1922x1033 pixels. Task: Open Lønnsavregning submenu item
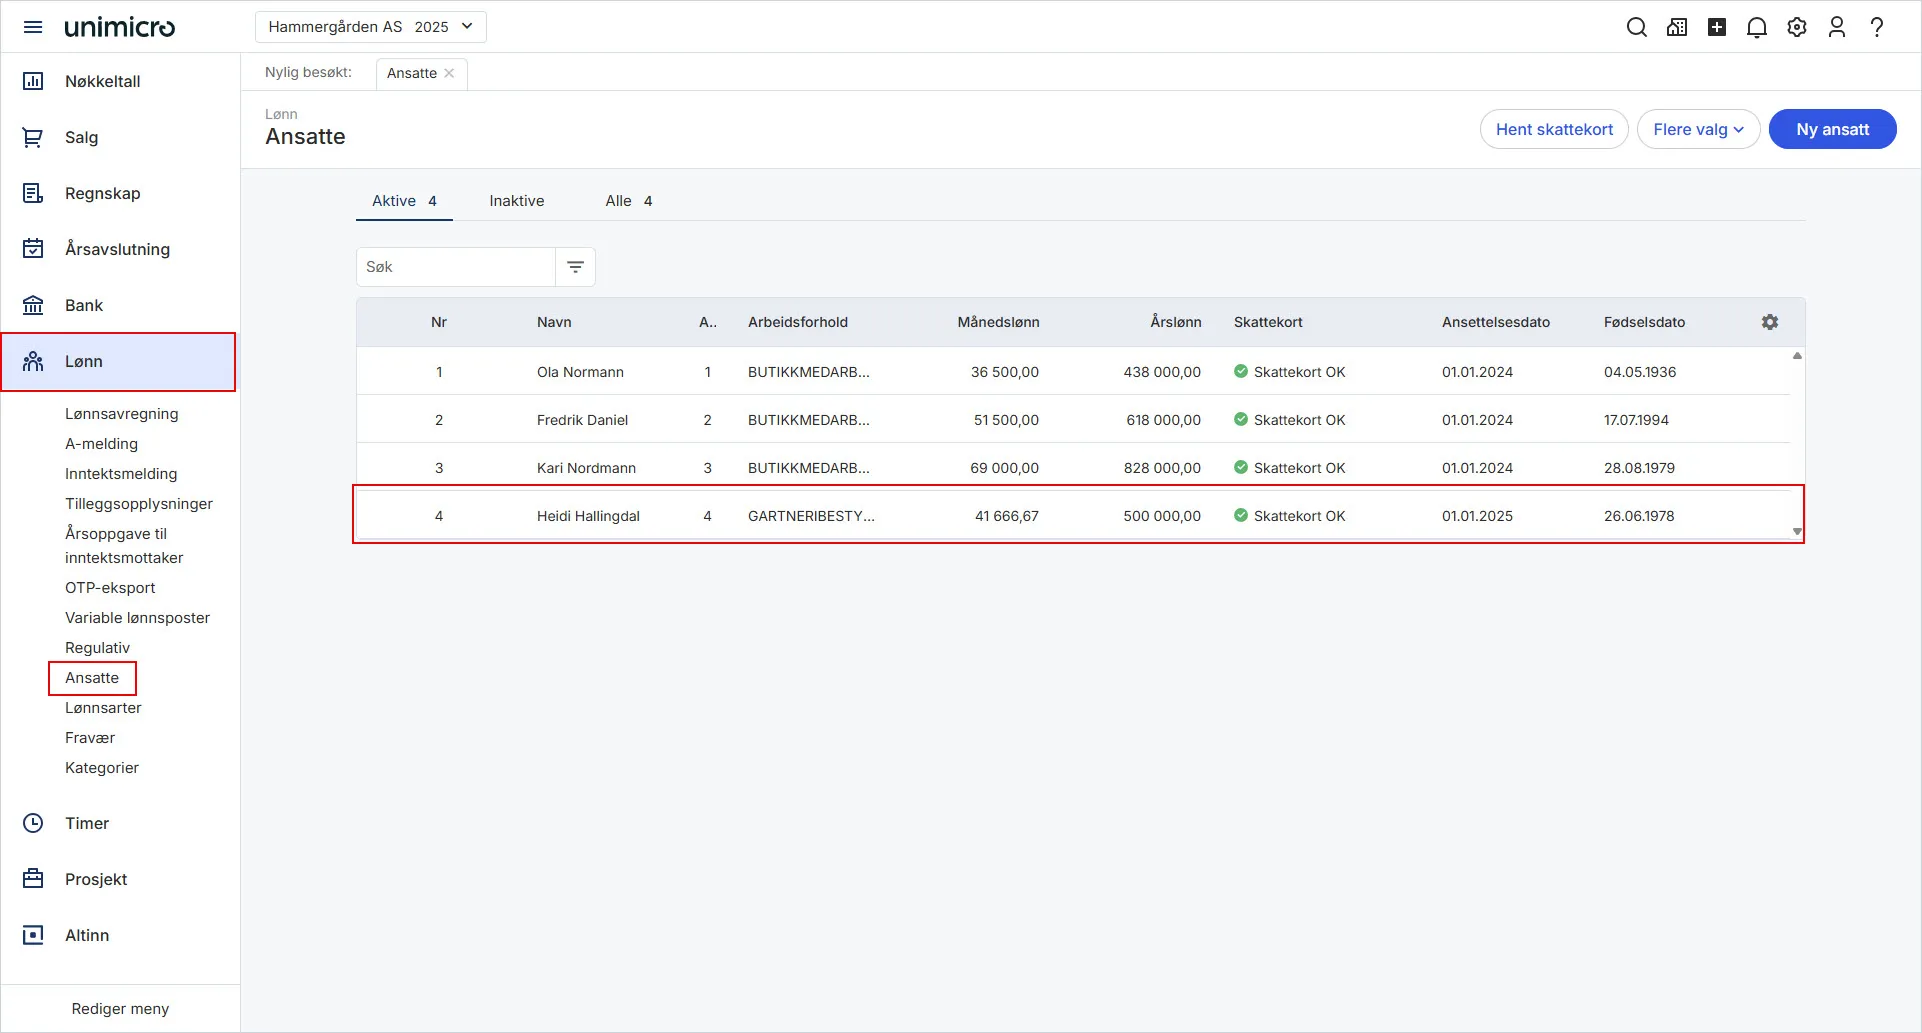pyautogui.click(x=122, y=414)
